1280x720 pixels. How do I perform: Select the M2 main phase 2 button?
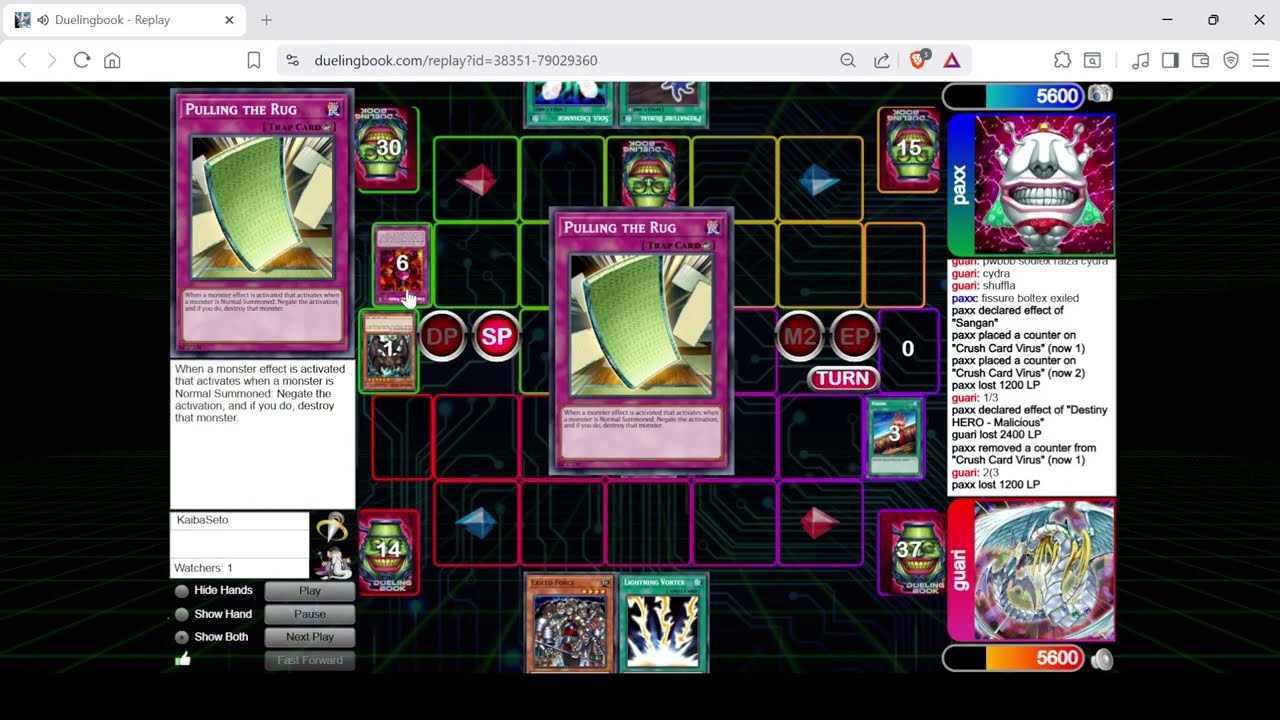[x=800, y=337]
